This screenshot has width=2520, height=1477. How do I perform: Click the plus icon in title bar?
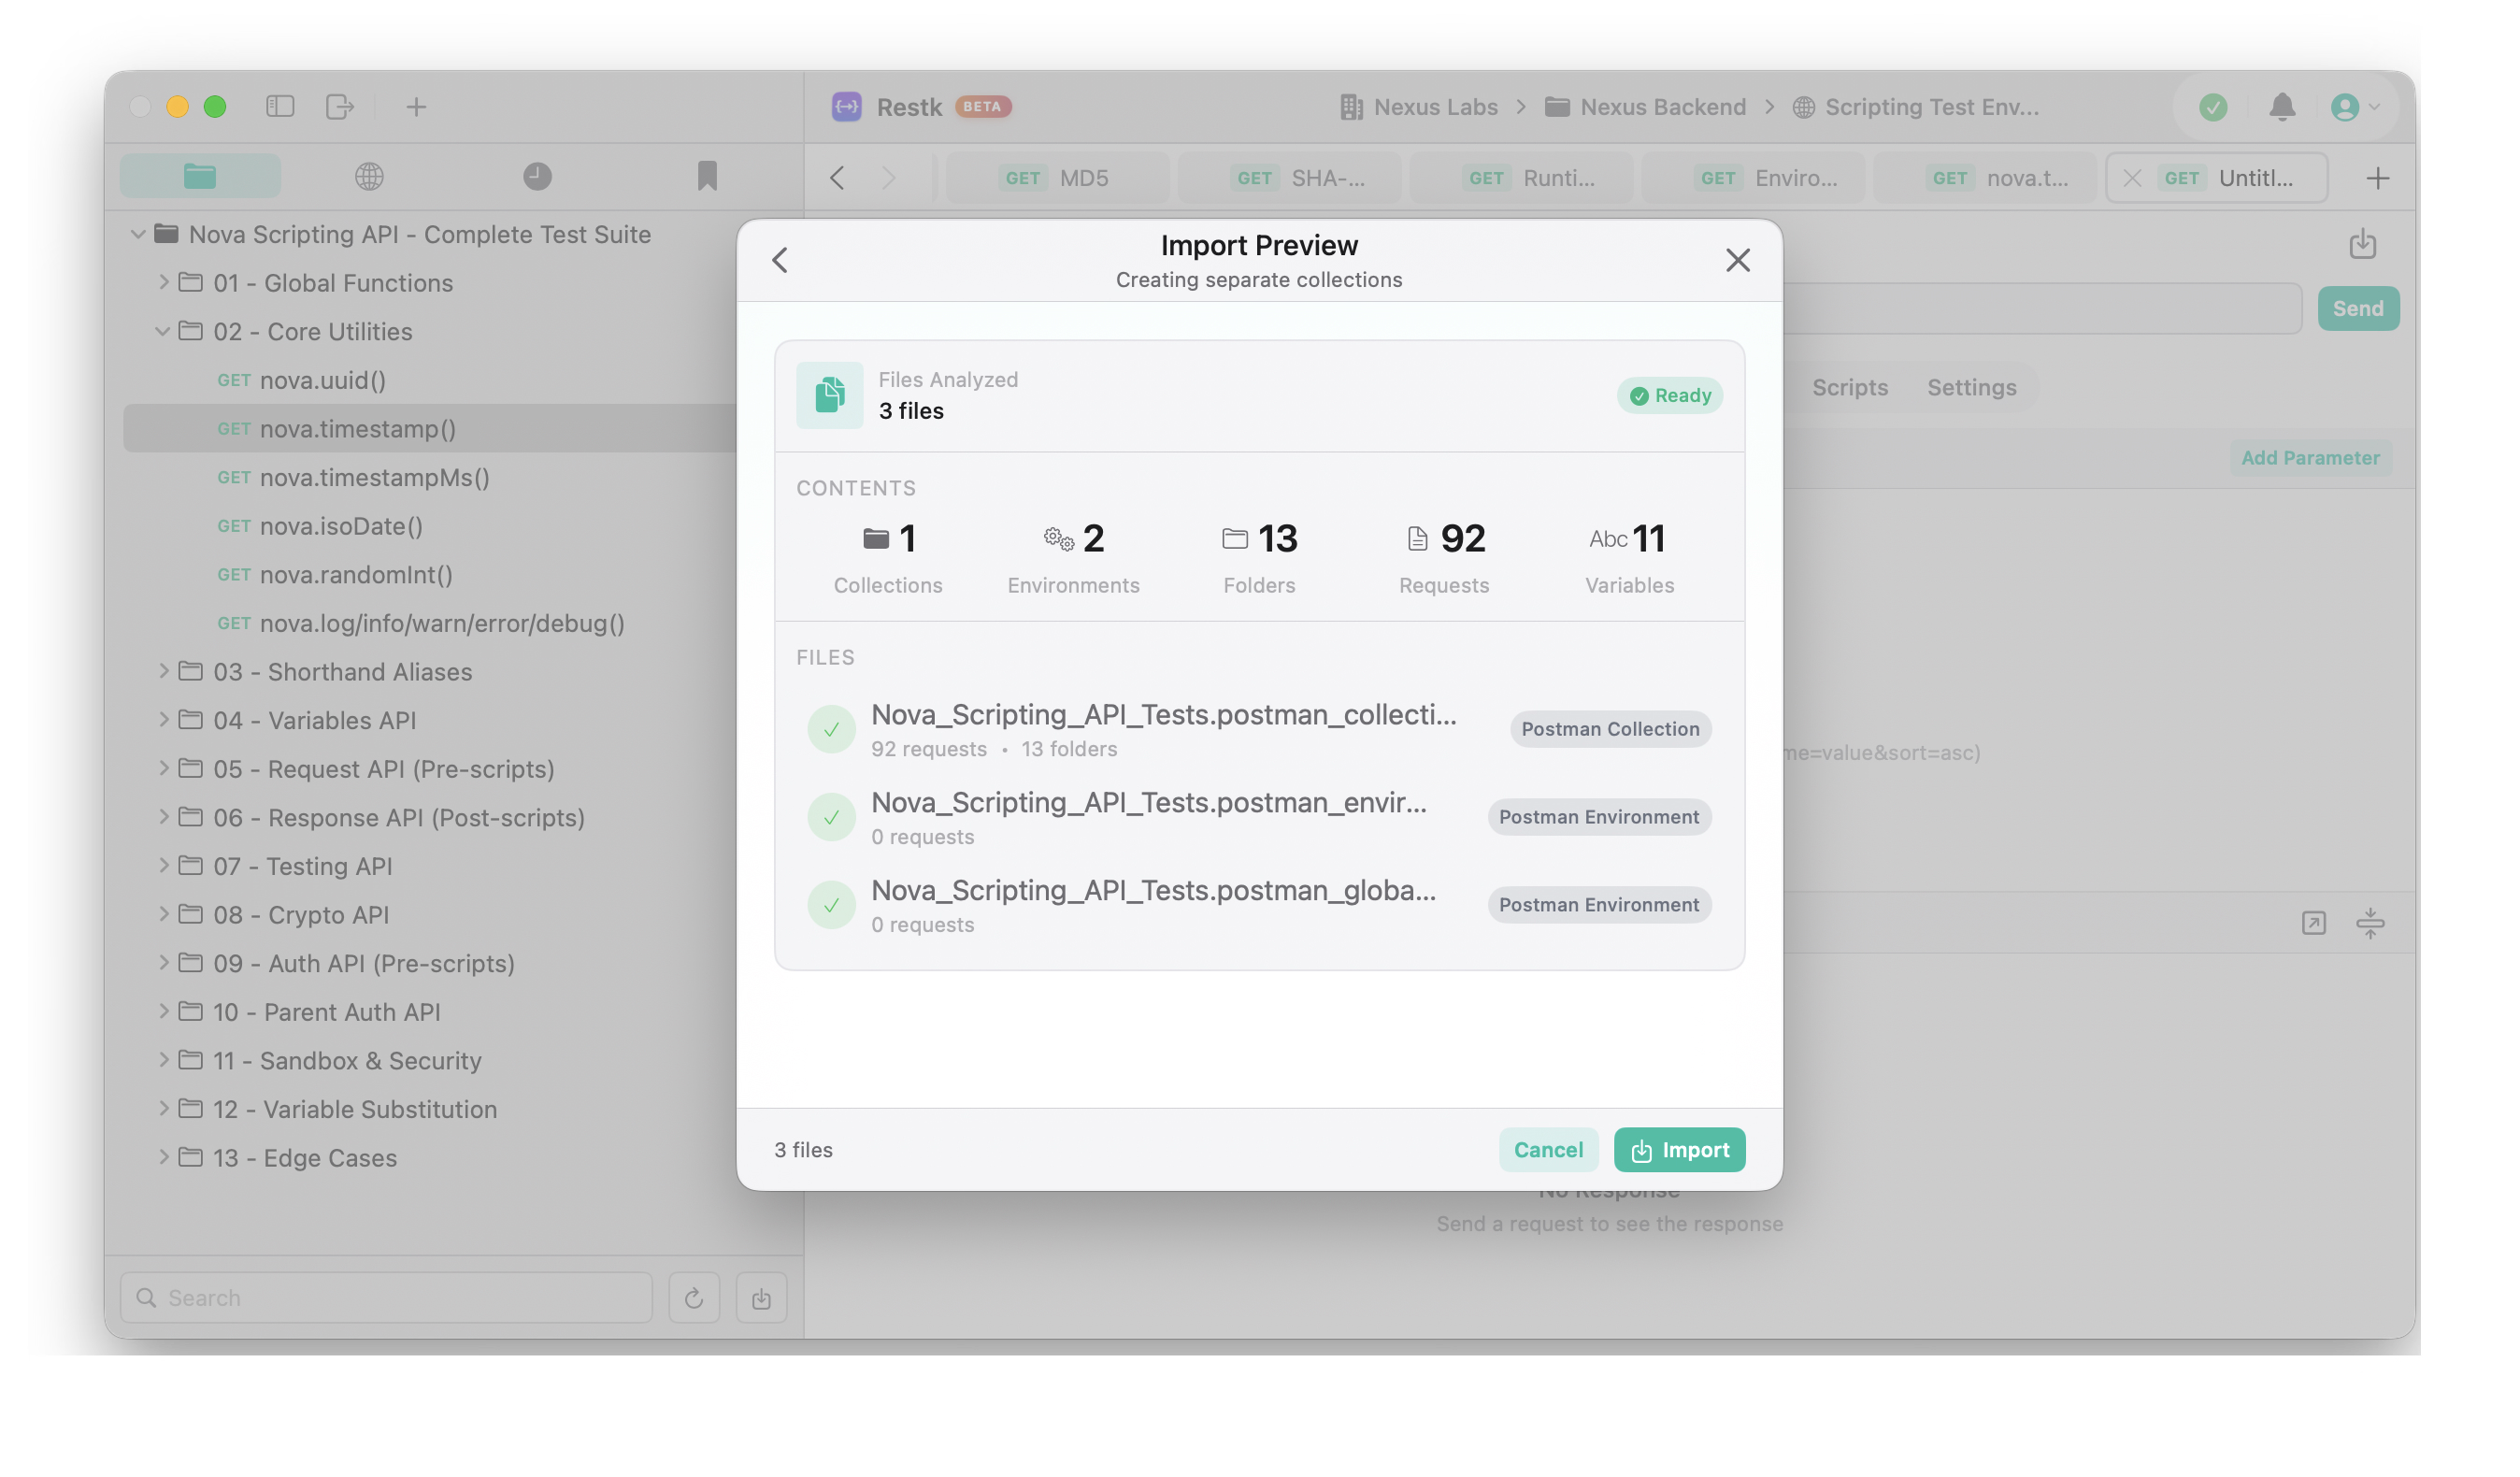(416, 106)
